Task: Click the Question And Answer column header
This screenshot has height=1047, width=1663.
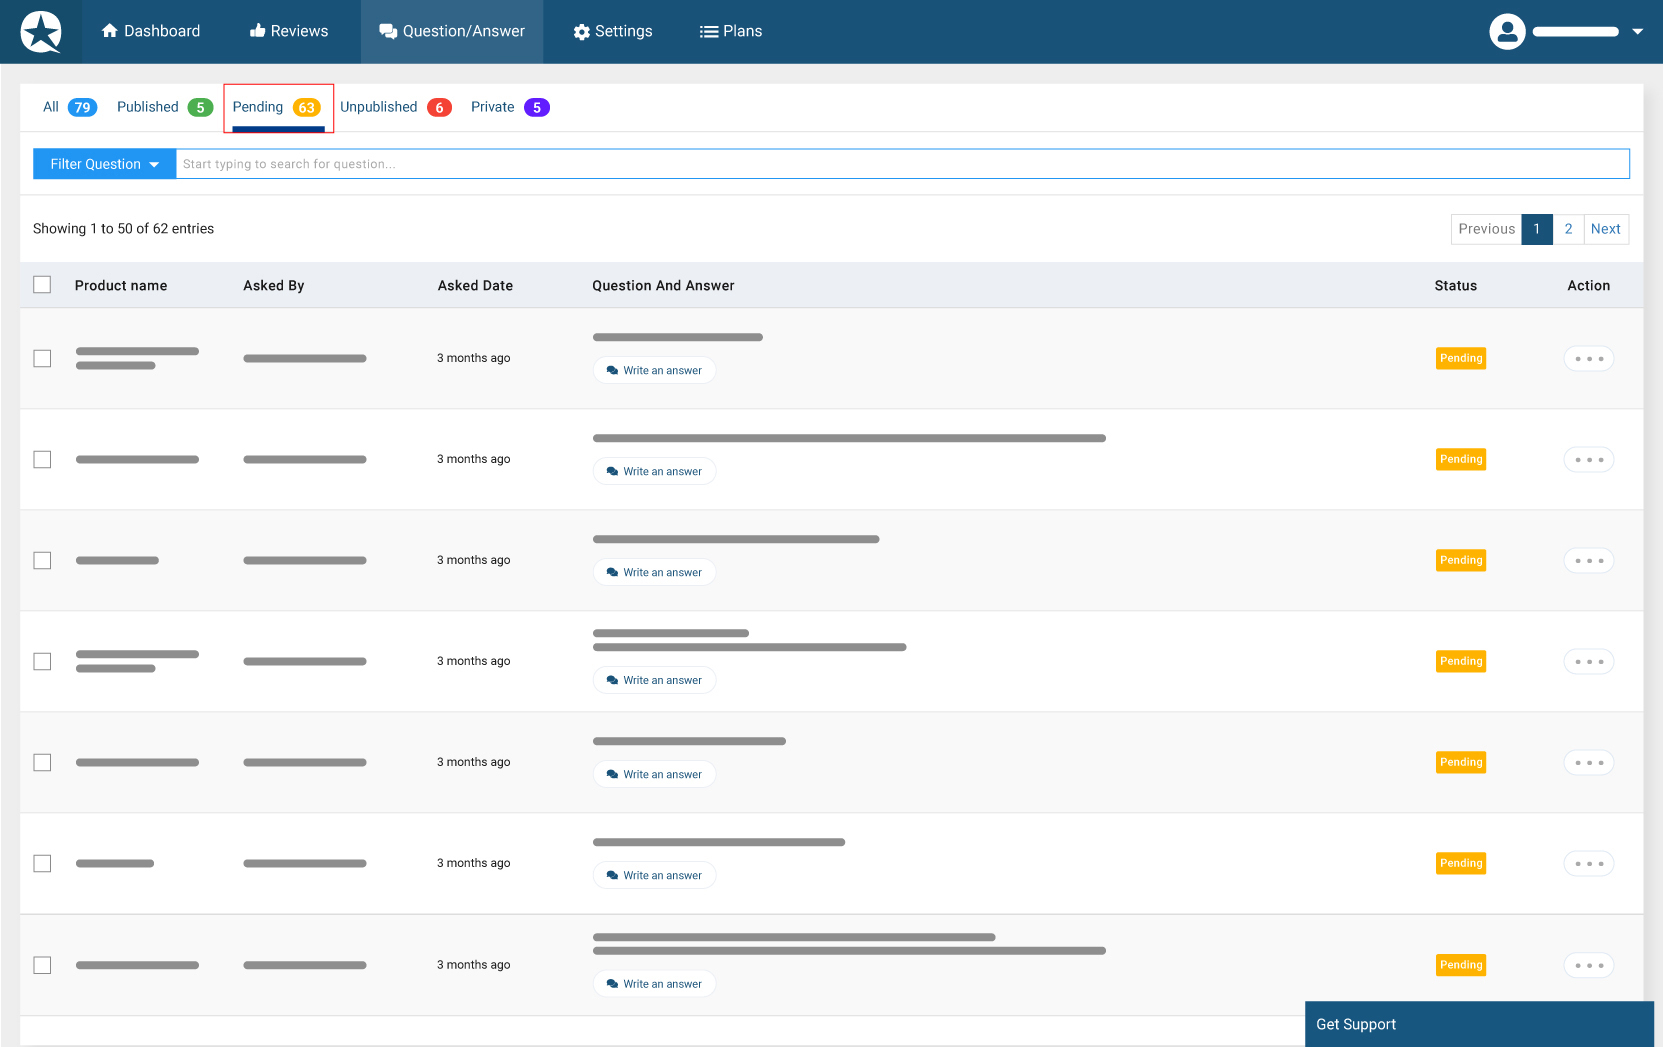Action: click(x=663, y=285)
